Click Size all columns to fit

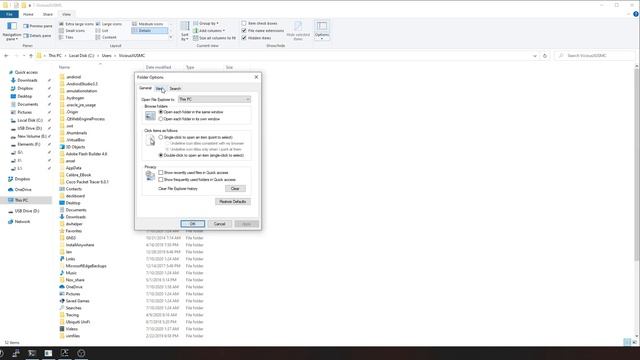click(214, 38)
